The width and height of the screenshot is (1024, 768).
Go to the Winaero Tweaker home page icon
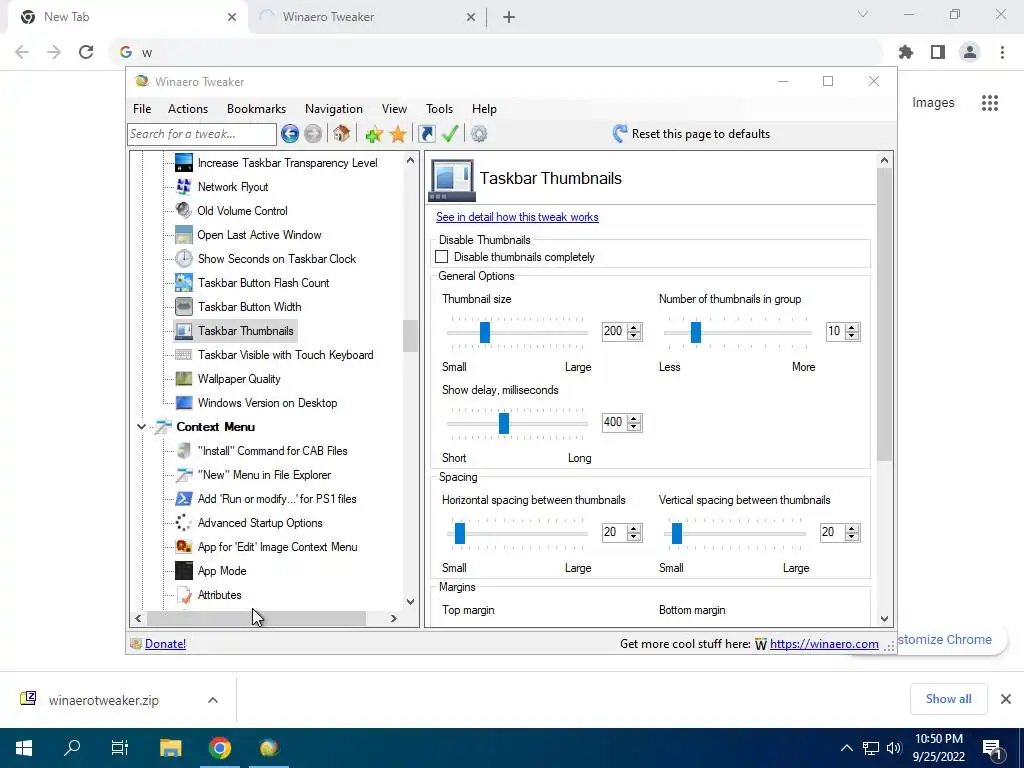point(341,134)
